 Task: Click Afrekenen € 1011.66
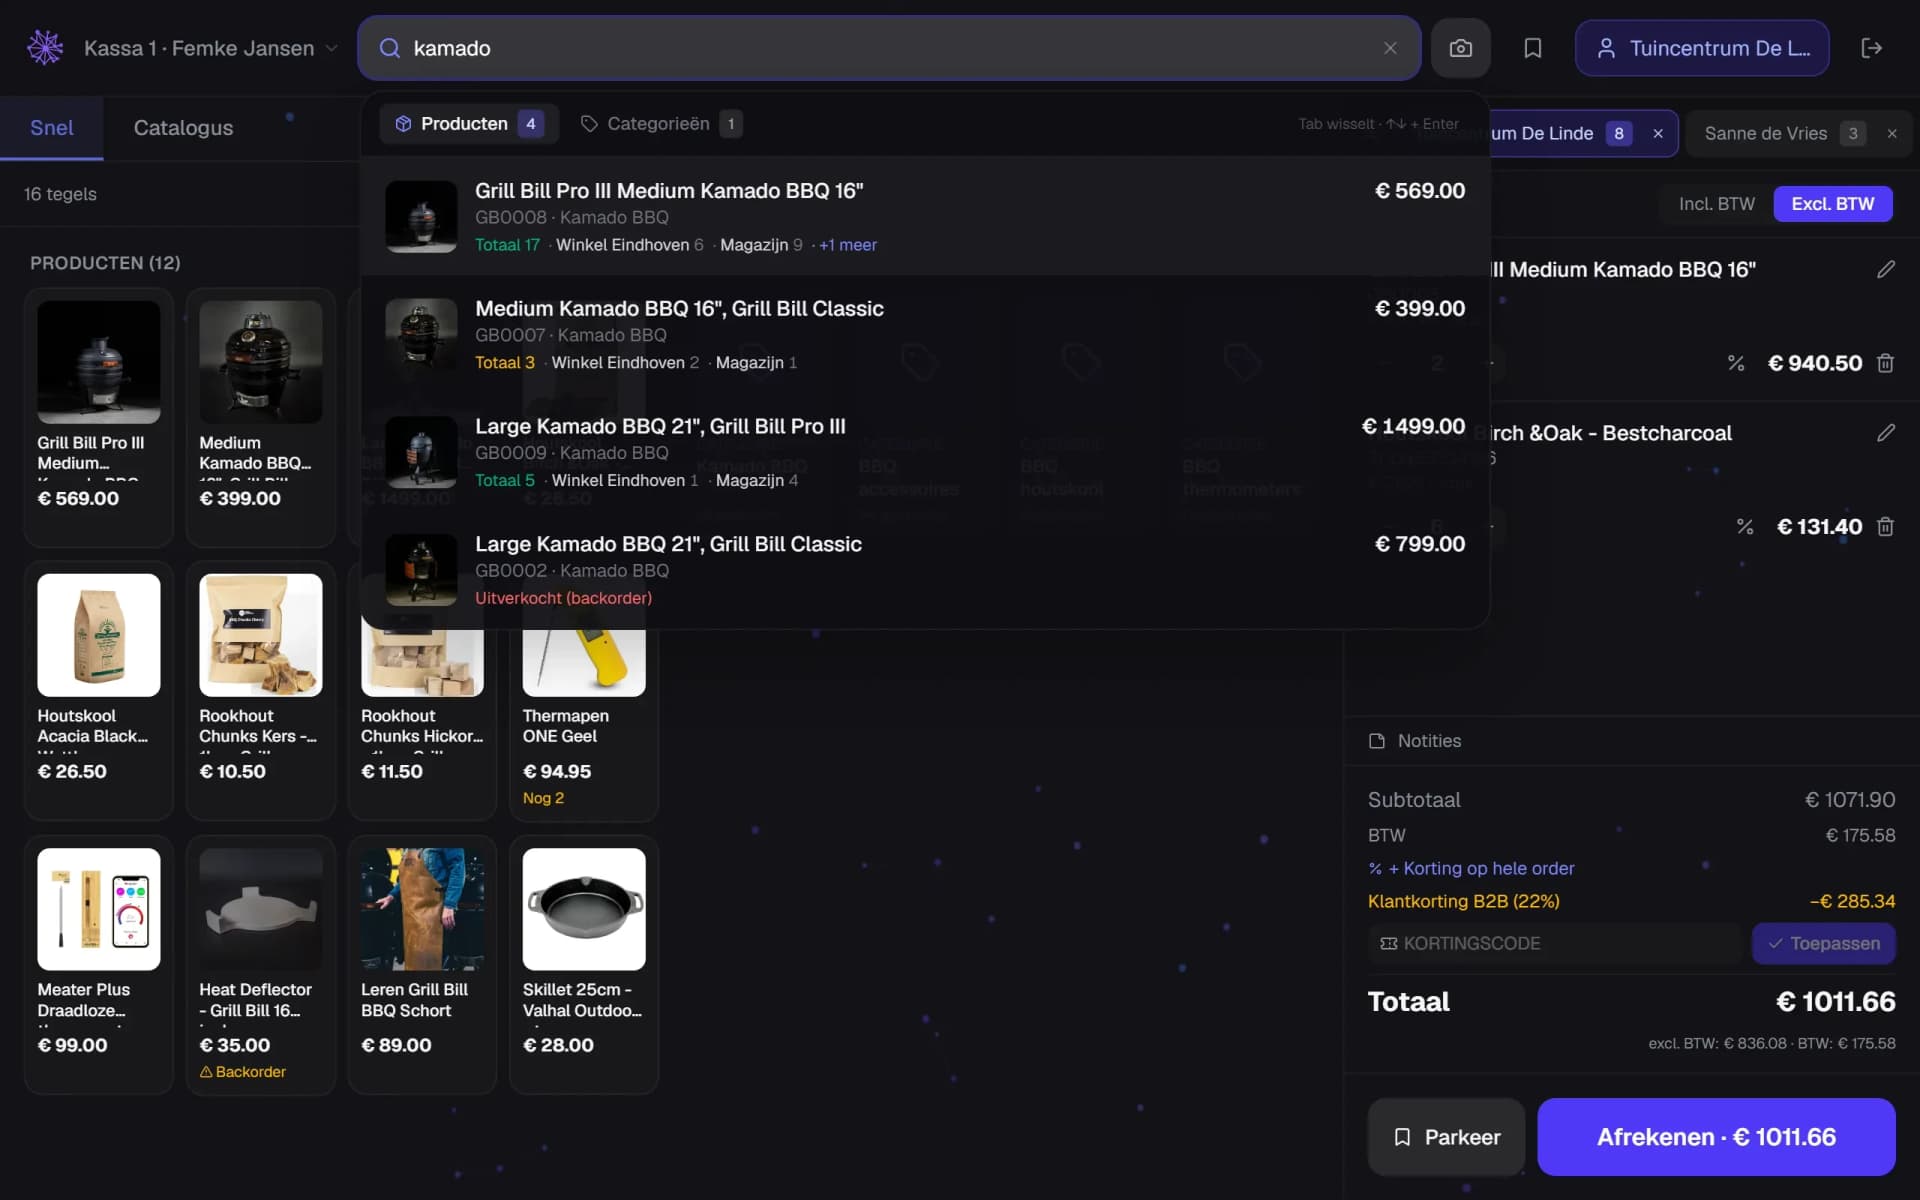click(1716, 1137)
